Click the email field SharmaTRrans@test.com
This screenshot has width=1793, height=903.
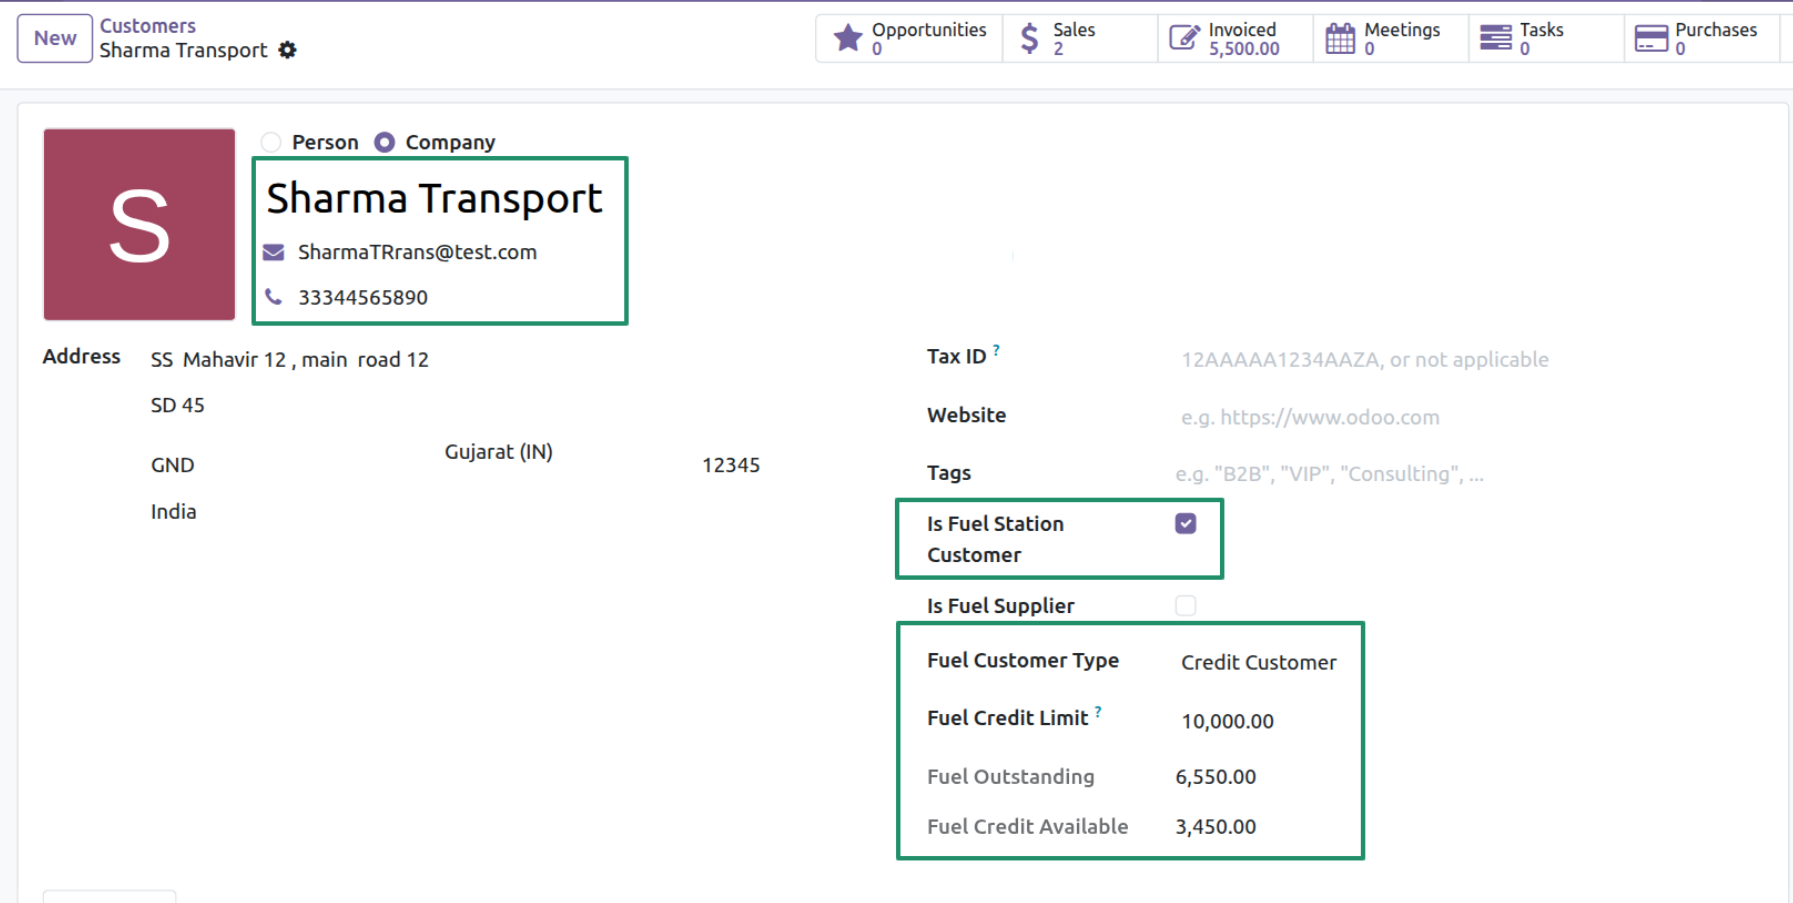pos(417,252)
